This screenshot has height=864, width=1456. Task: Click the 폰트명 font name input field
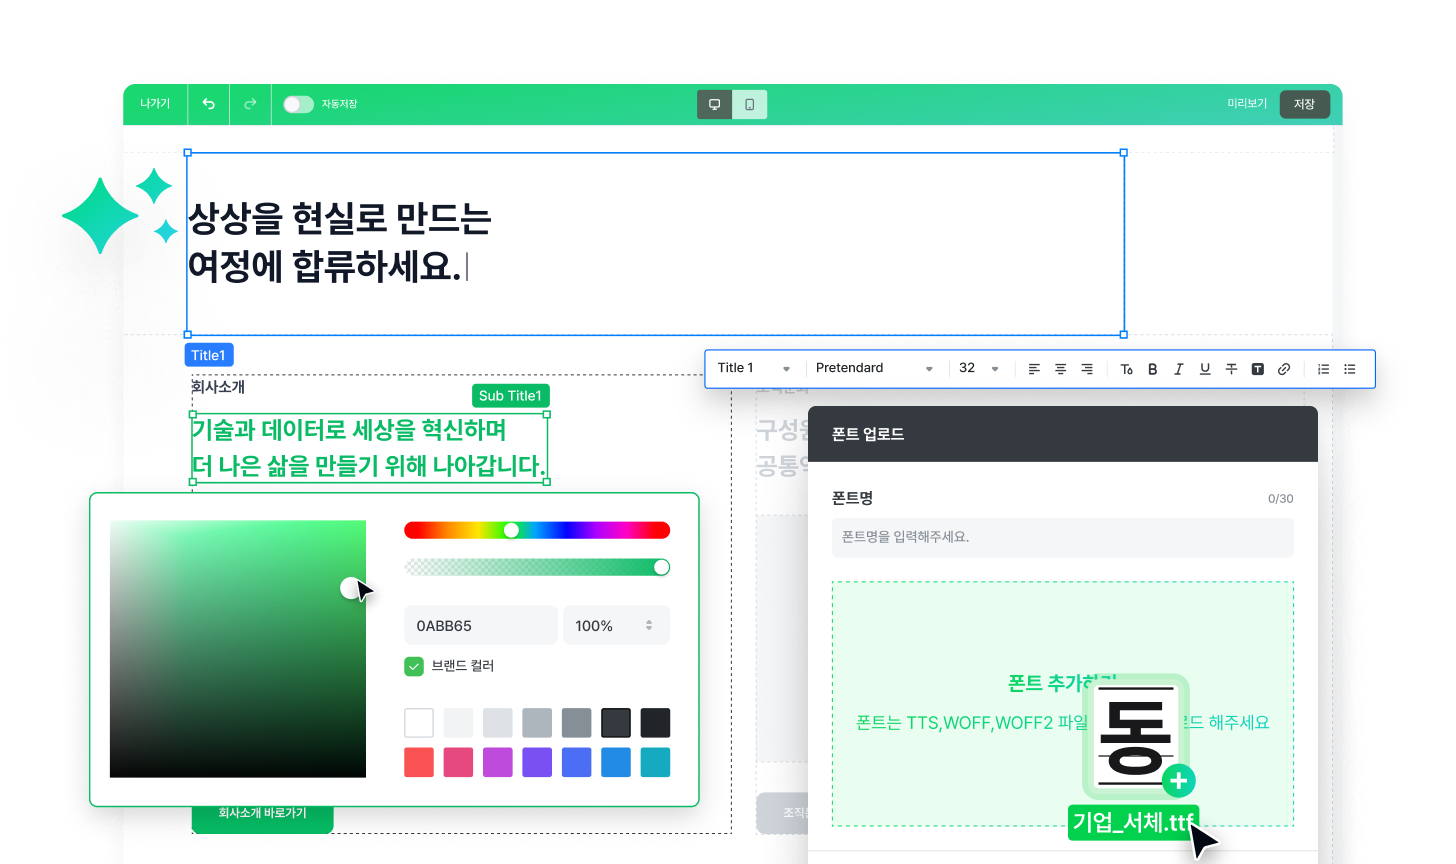[x=1062, y=537]
